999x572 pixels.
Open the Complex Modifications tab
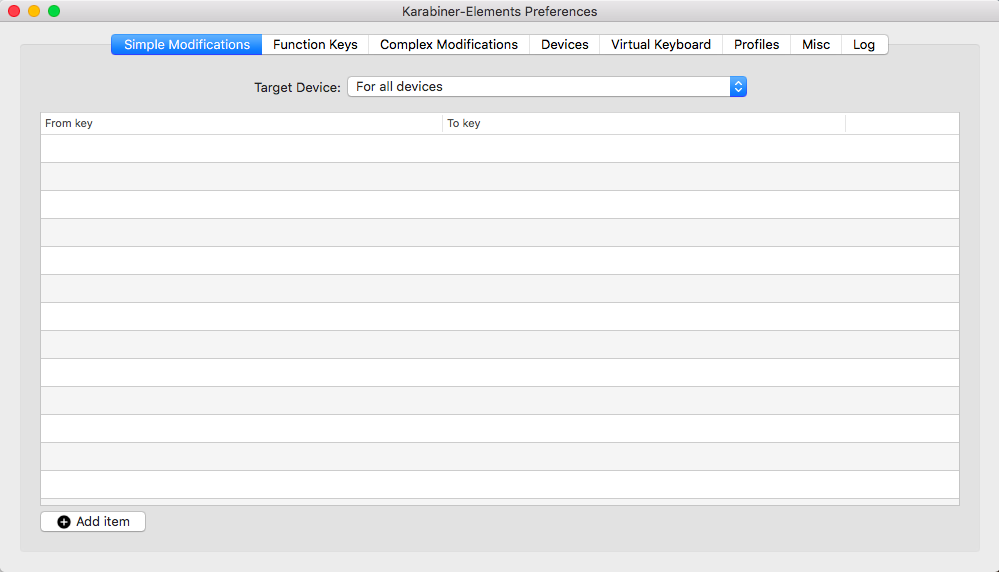click(x=449, y=45)
